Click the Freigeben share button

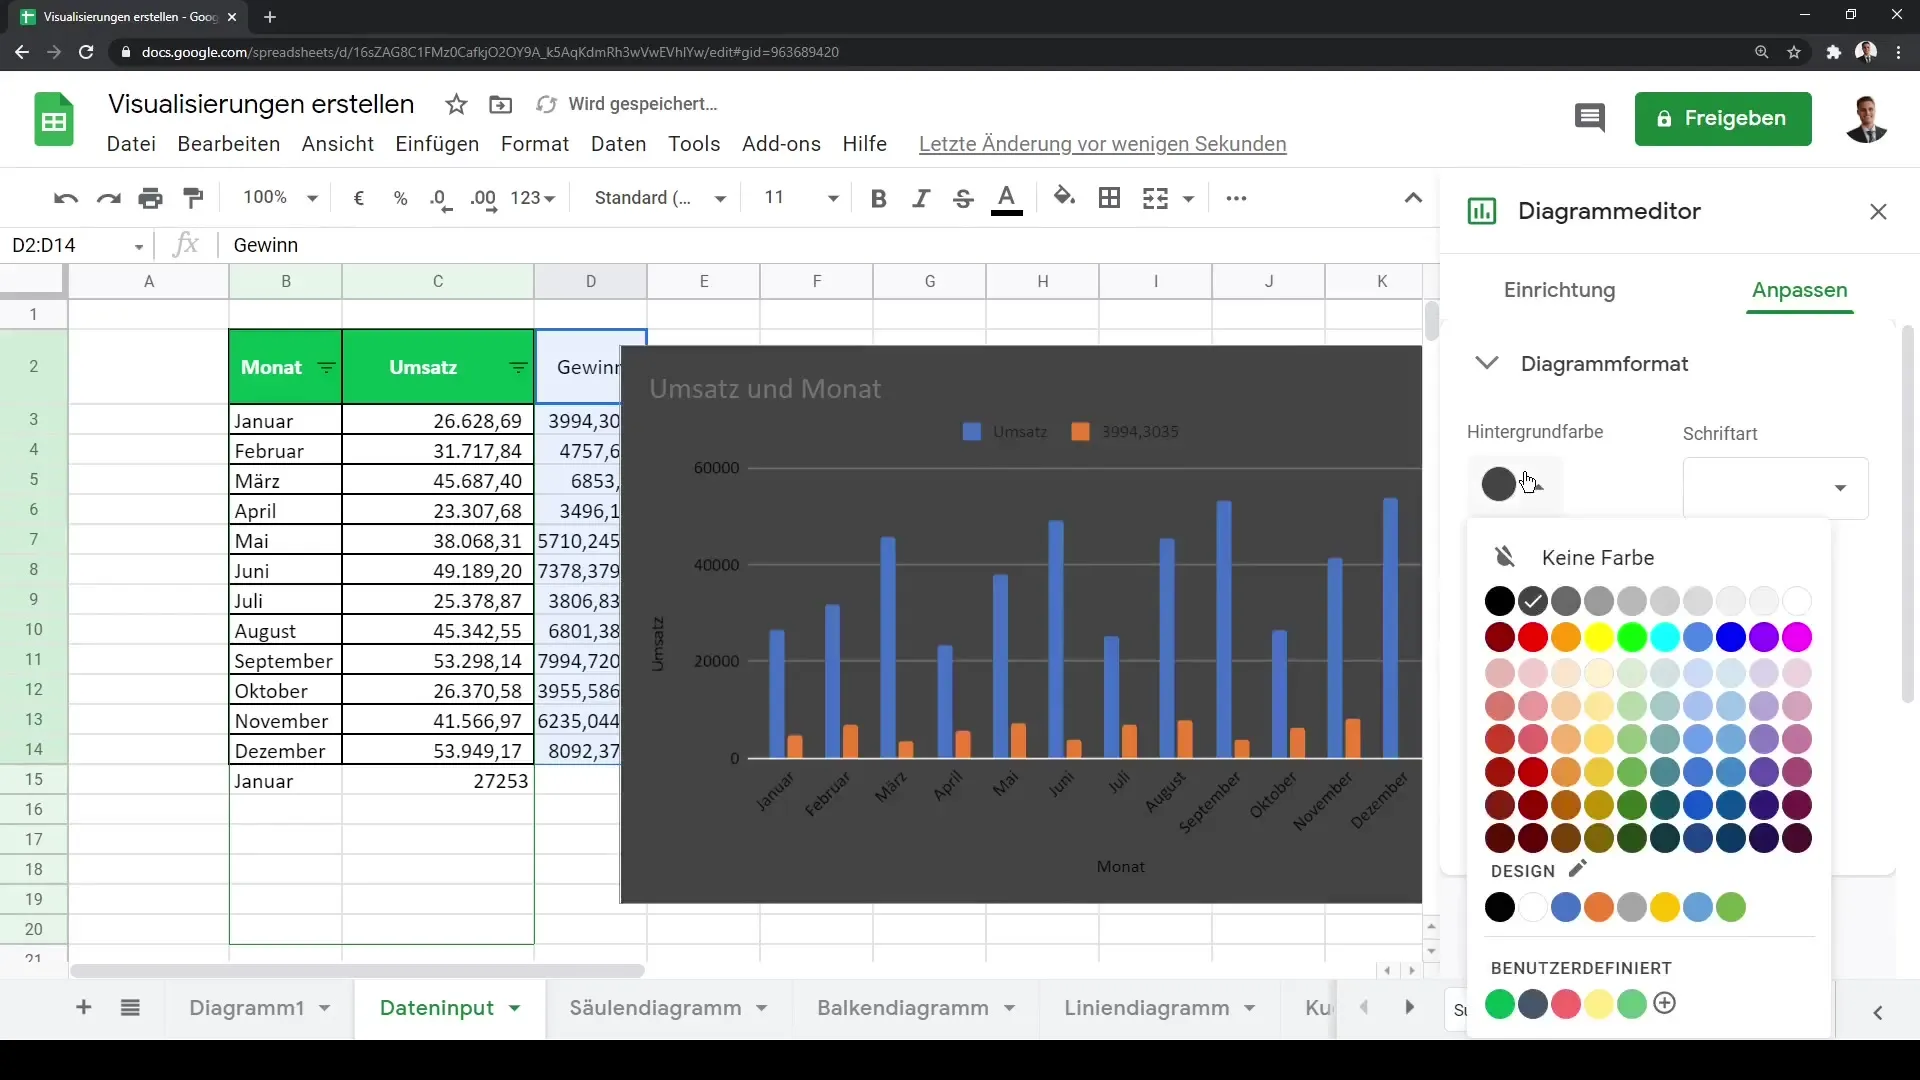(1722, 118)
